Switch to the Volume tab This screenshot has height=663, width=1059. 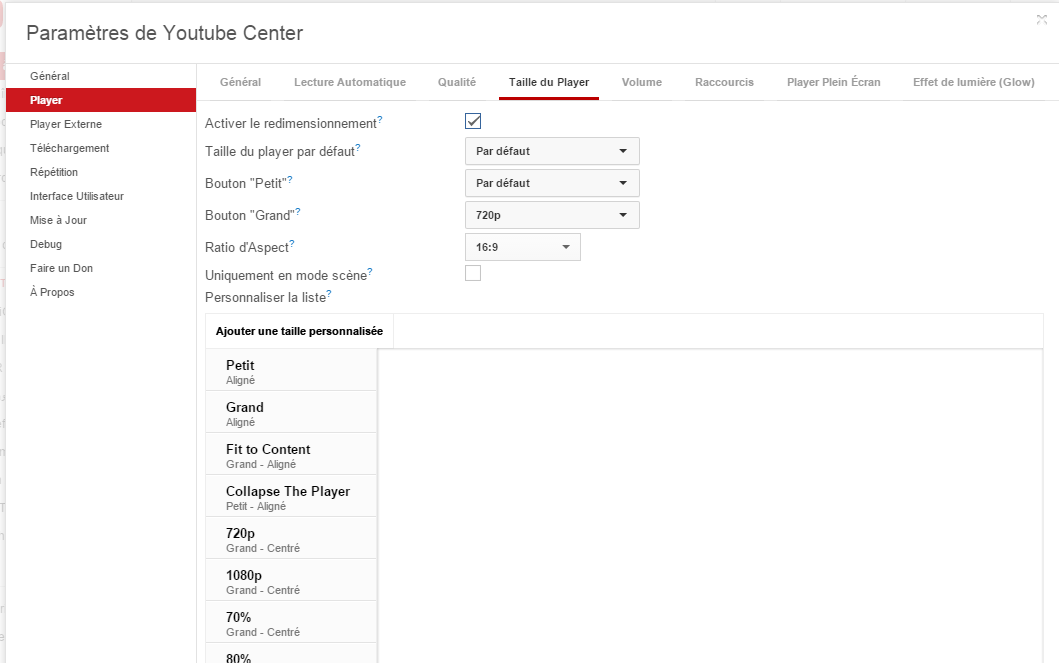[x=642, y=82]
